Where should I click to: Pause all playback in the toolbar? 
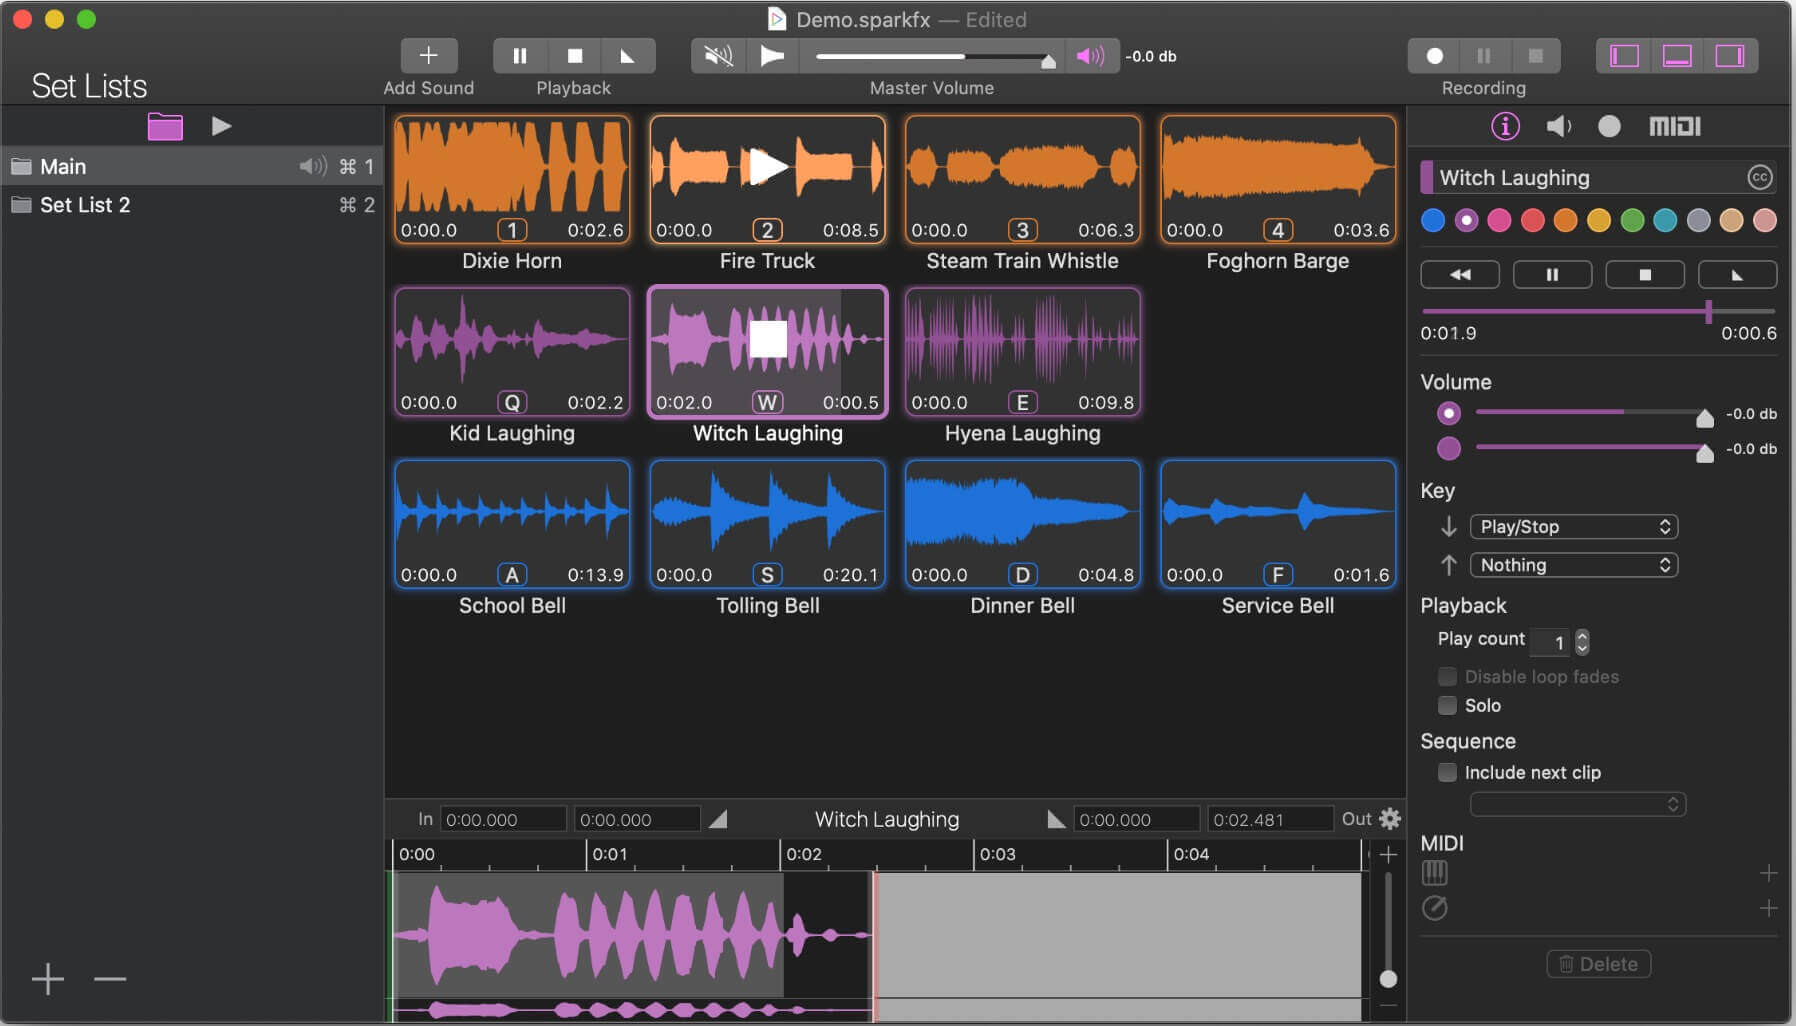(520, 56)
